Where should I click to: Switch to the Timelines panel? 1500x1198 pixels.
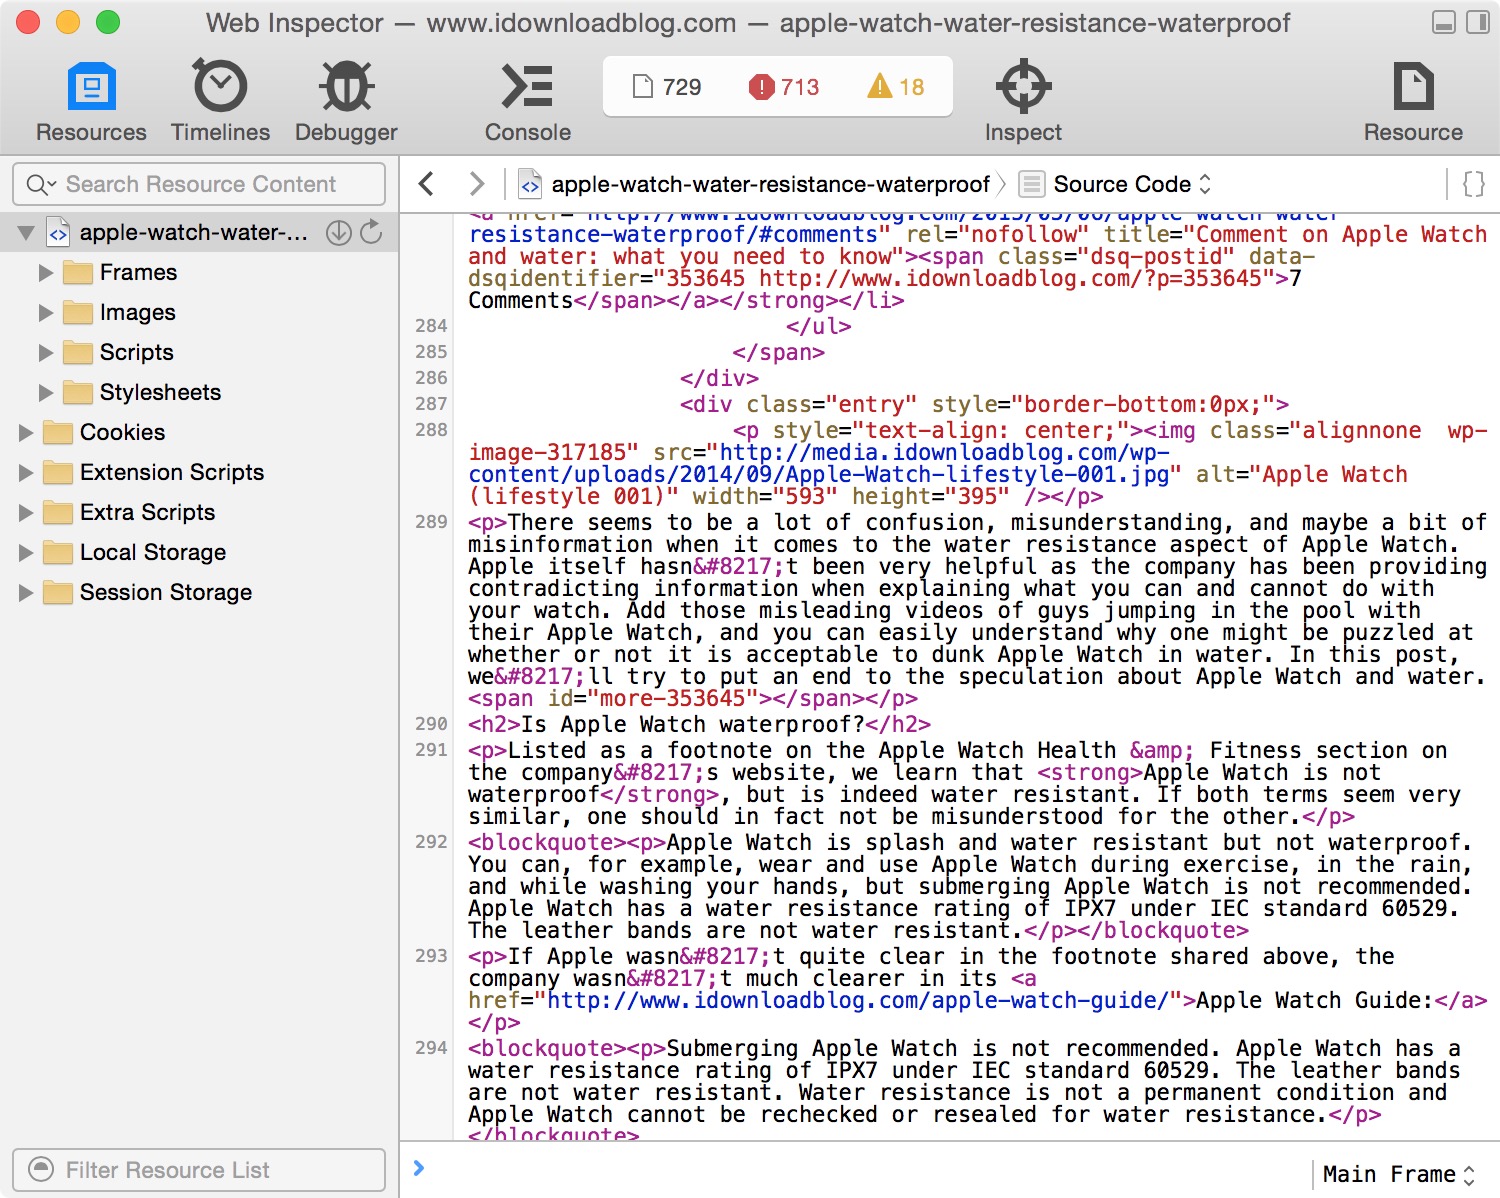tap(220, 102)
